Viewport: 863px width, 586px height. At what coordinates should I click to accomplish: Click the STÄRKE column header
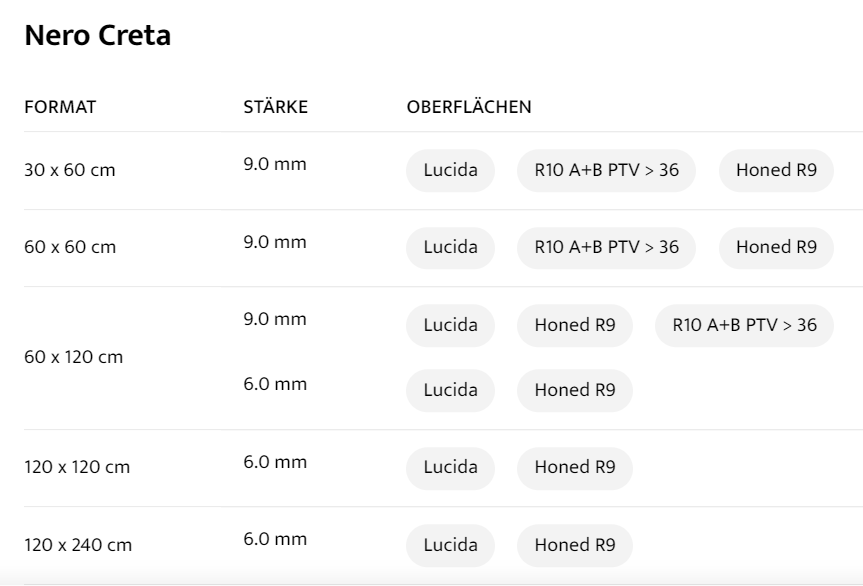(275, 108)
